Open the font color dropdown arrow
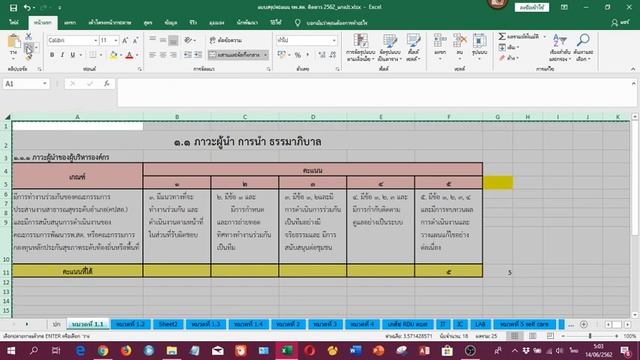Viewport: 640px width, 360px height. [137, 55]
